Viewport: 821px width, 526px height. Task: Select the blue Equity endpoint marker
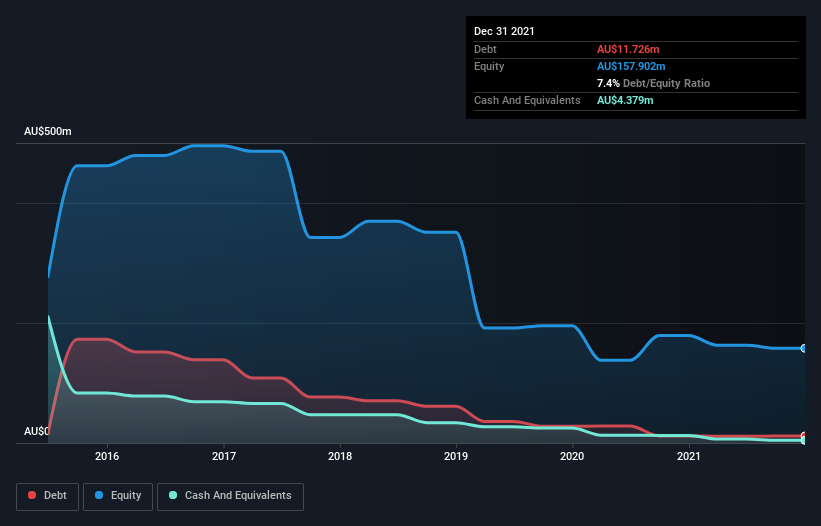tap(804, 348)
